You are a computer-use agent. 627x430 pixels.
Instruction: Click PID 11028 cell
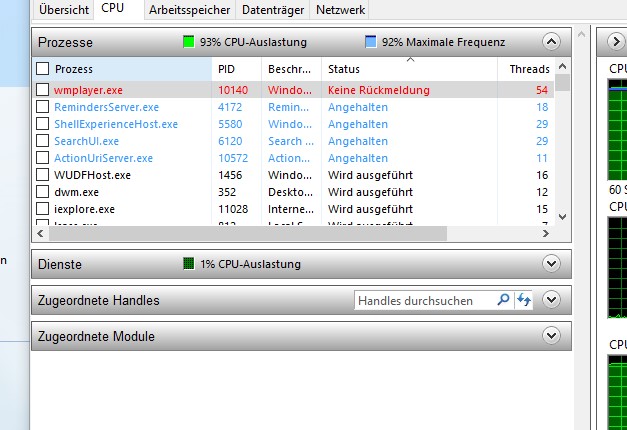(233, 209)
